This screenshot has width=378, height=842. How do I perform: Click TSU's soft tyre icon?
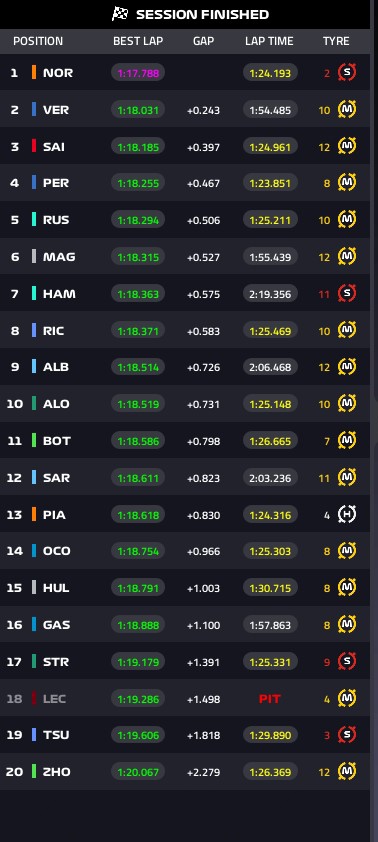347,735
